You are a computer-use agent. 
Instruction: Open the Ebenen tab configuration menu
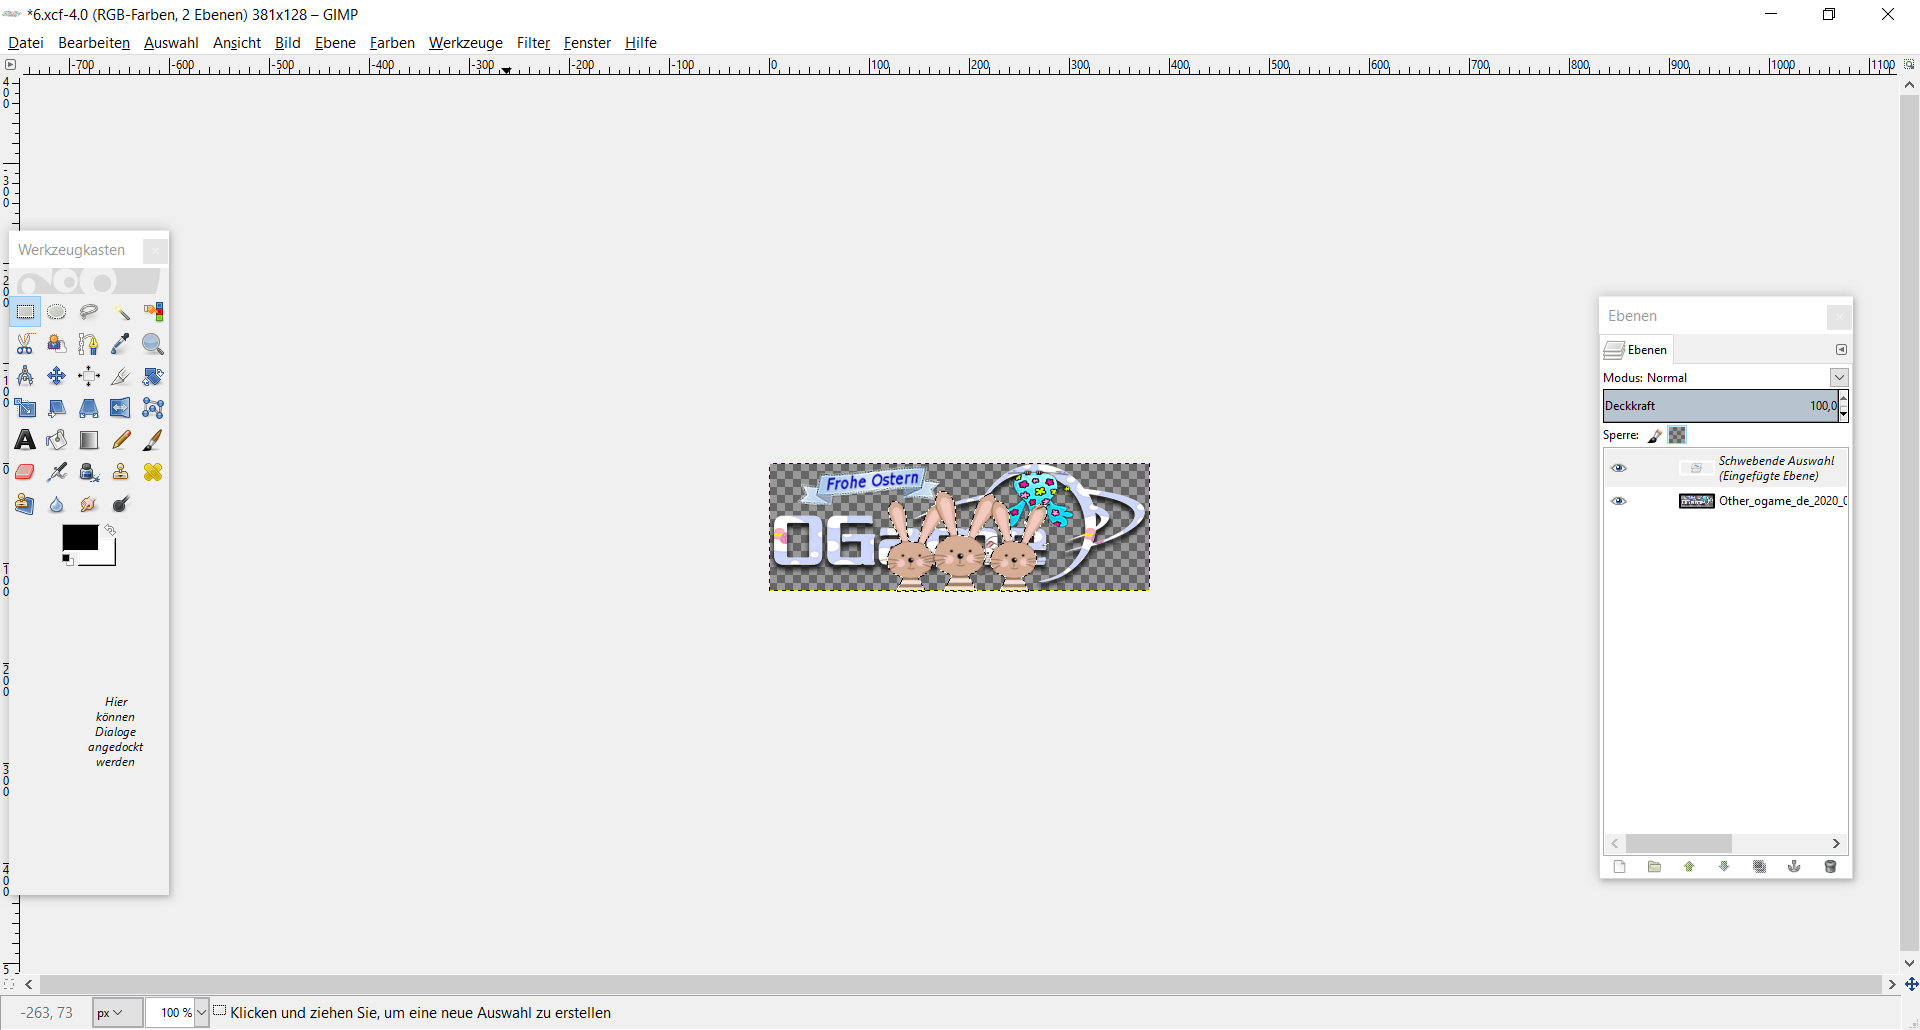tap(1841, 350)
